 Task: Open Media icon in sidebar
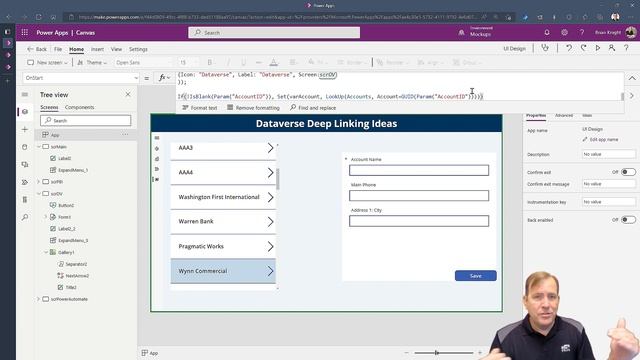(25, 164)
